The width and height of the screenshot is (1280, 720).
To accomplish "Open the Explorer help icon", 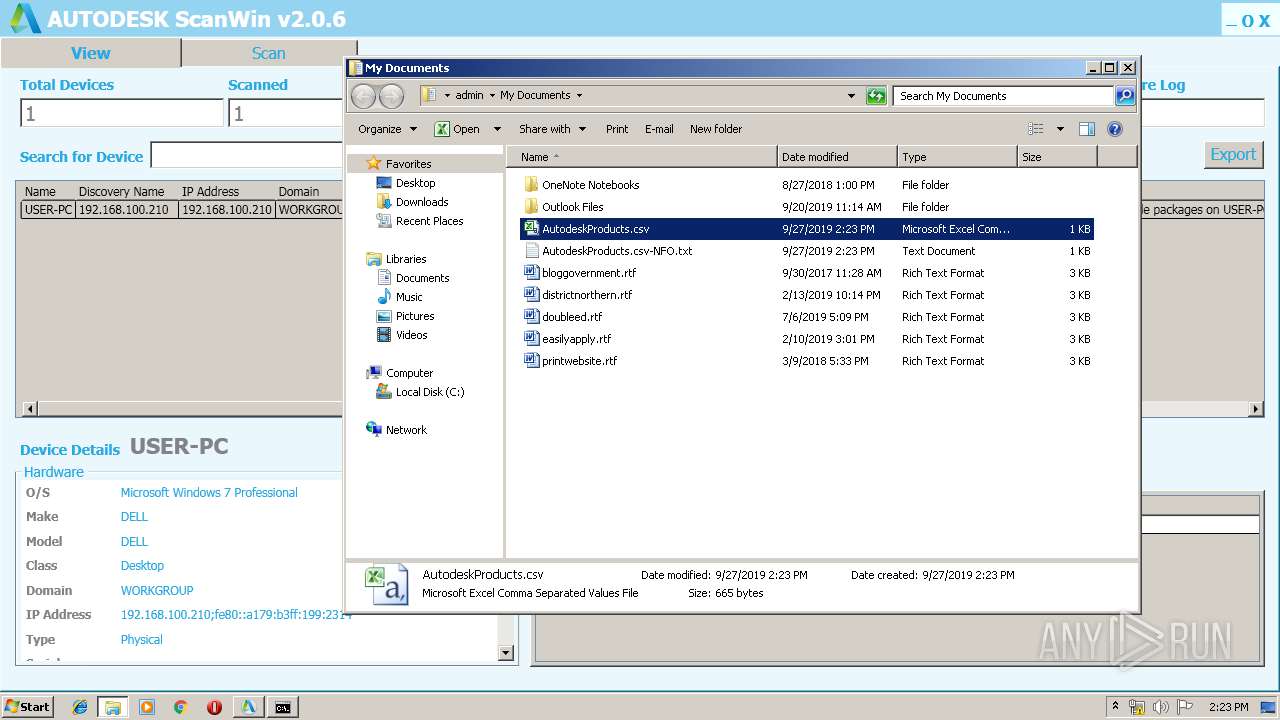I will coord(1115,129).
